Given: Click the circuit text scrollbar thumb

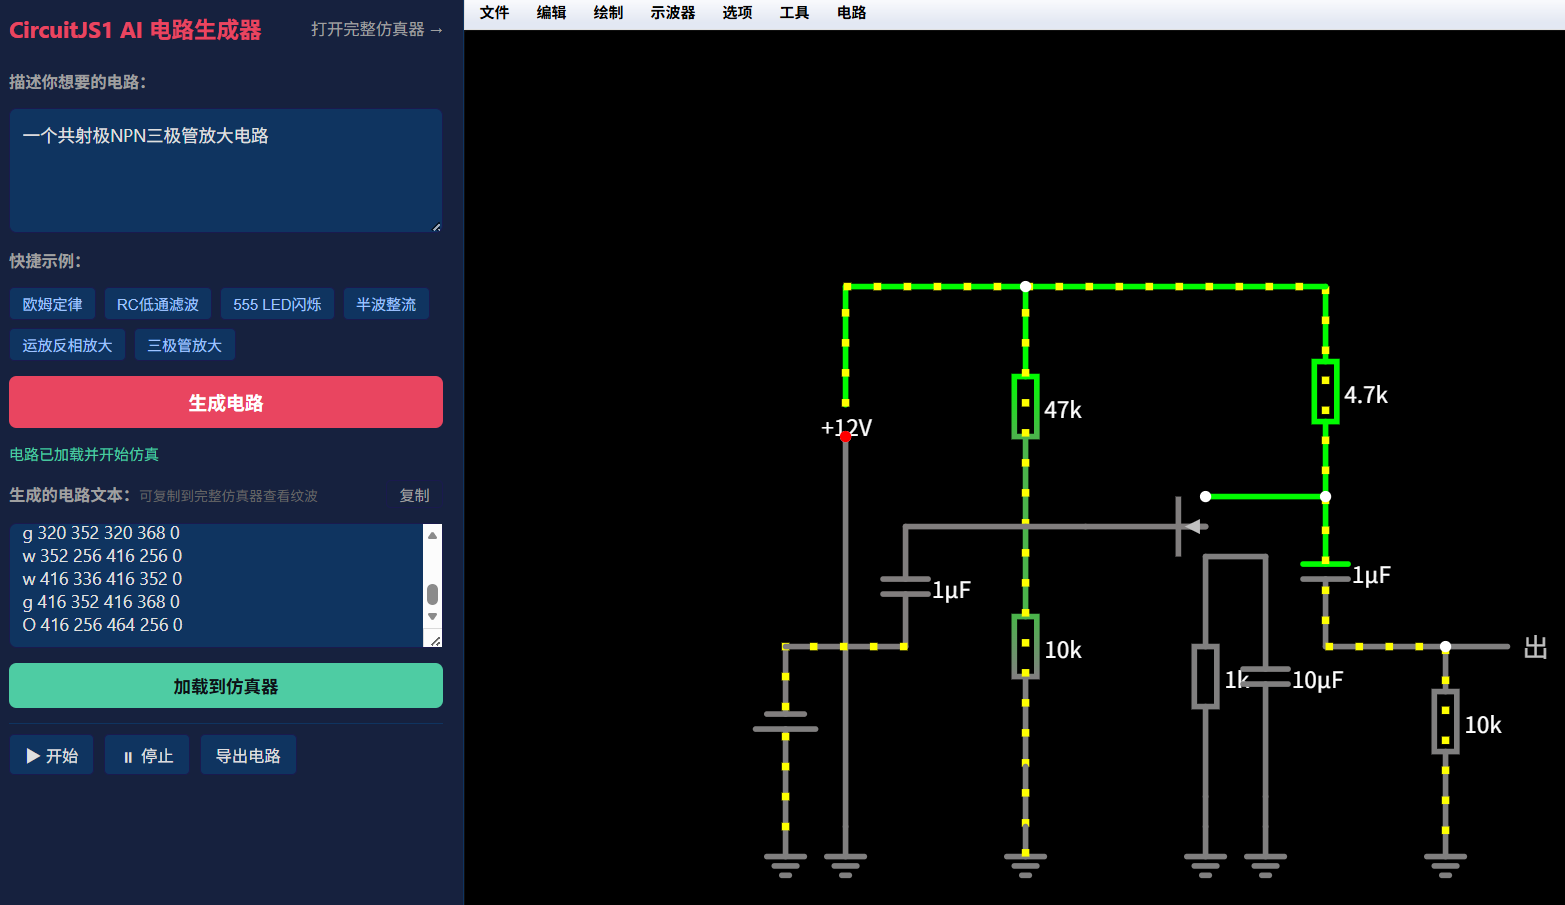Looking at the screenshot, I should [432, 594].
